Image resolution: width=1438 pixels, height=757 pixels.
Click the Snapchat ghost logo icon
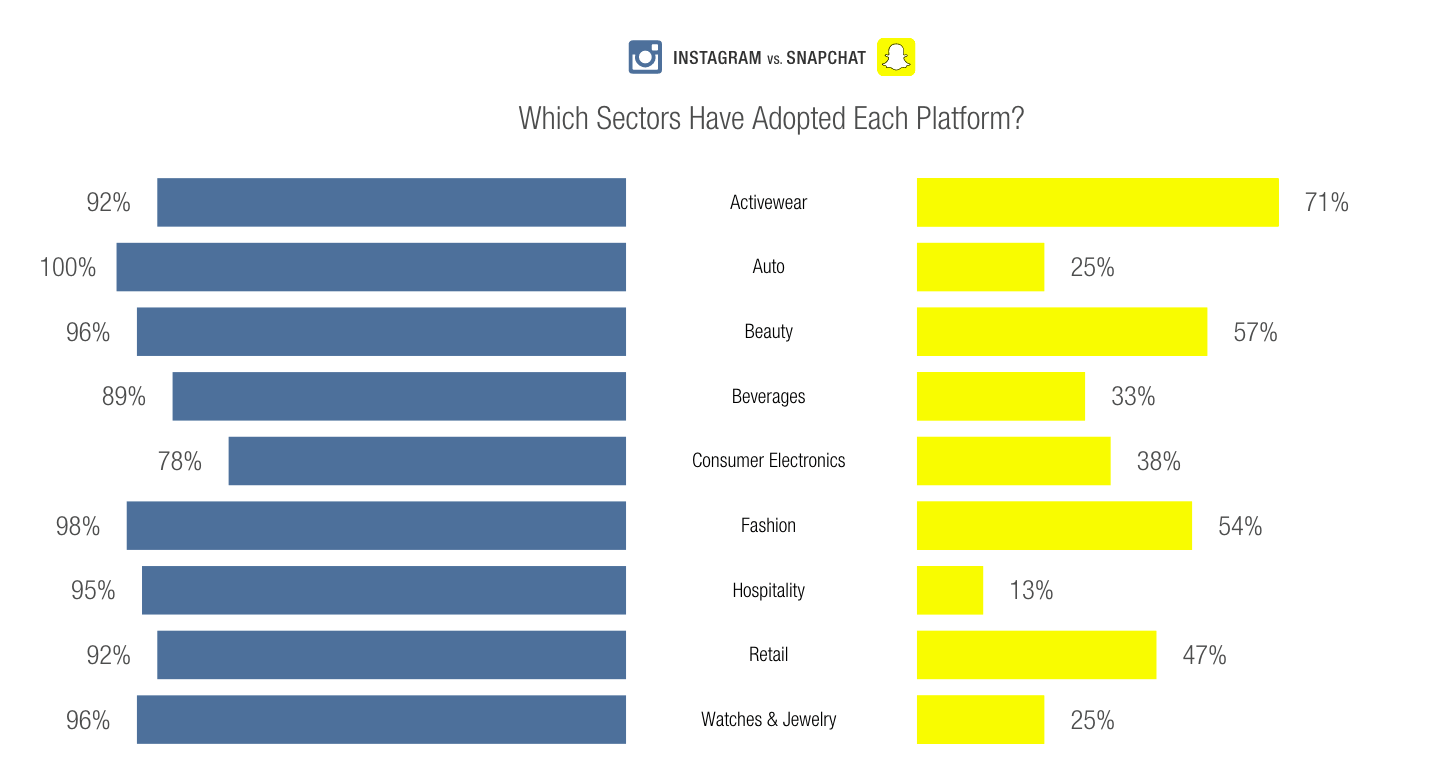tap(896, 57)
